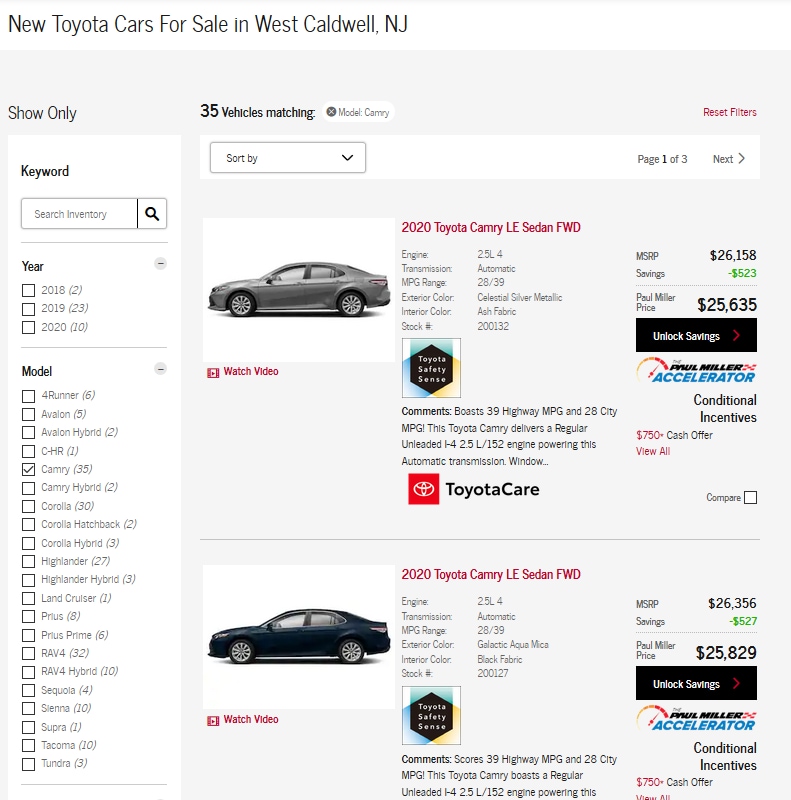Image resolution: width=791 pixels, height=800 pixels.
Task: Open Galactic Aqua Mica Camry listing title
Action: [491, 574]
